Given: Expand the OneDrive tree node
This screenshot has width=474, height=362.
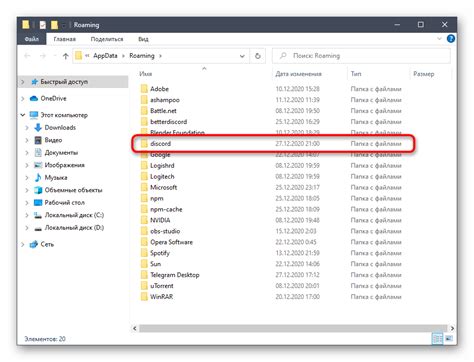Looking at the screenshot, I should click(23, 98).
